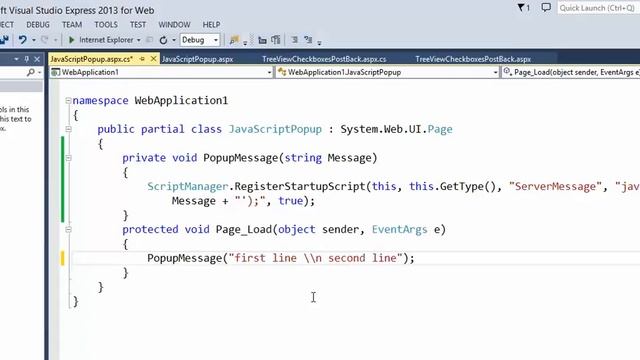
Task: Select the JavaScriptPopup.aspx.cs tab
Action: click(91, 59)
